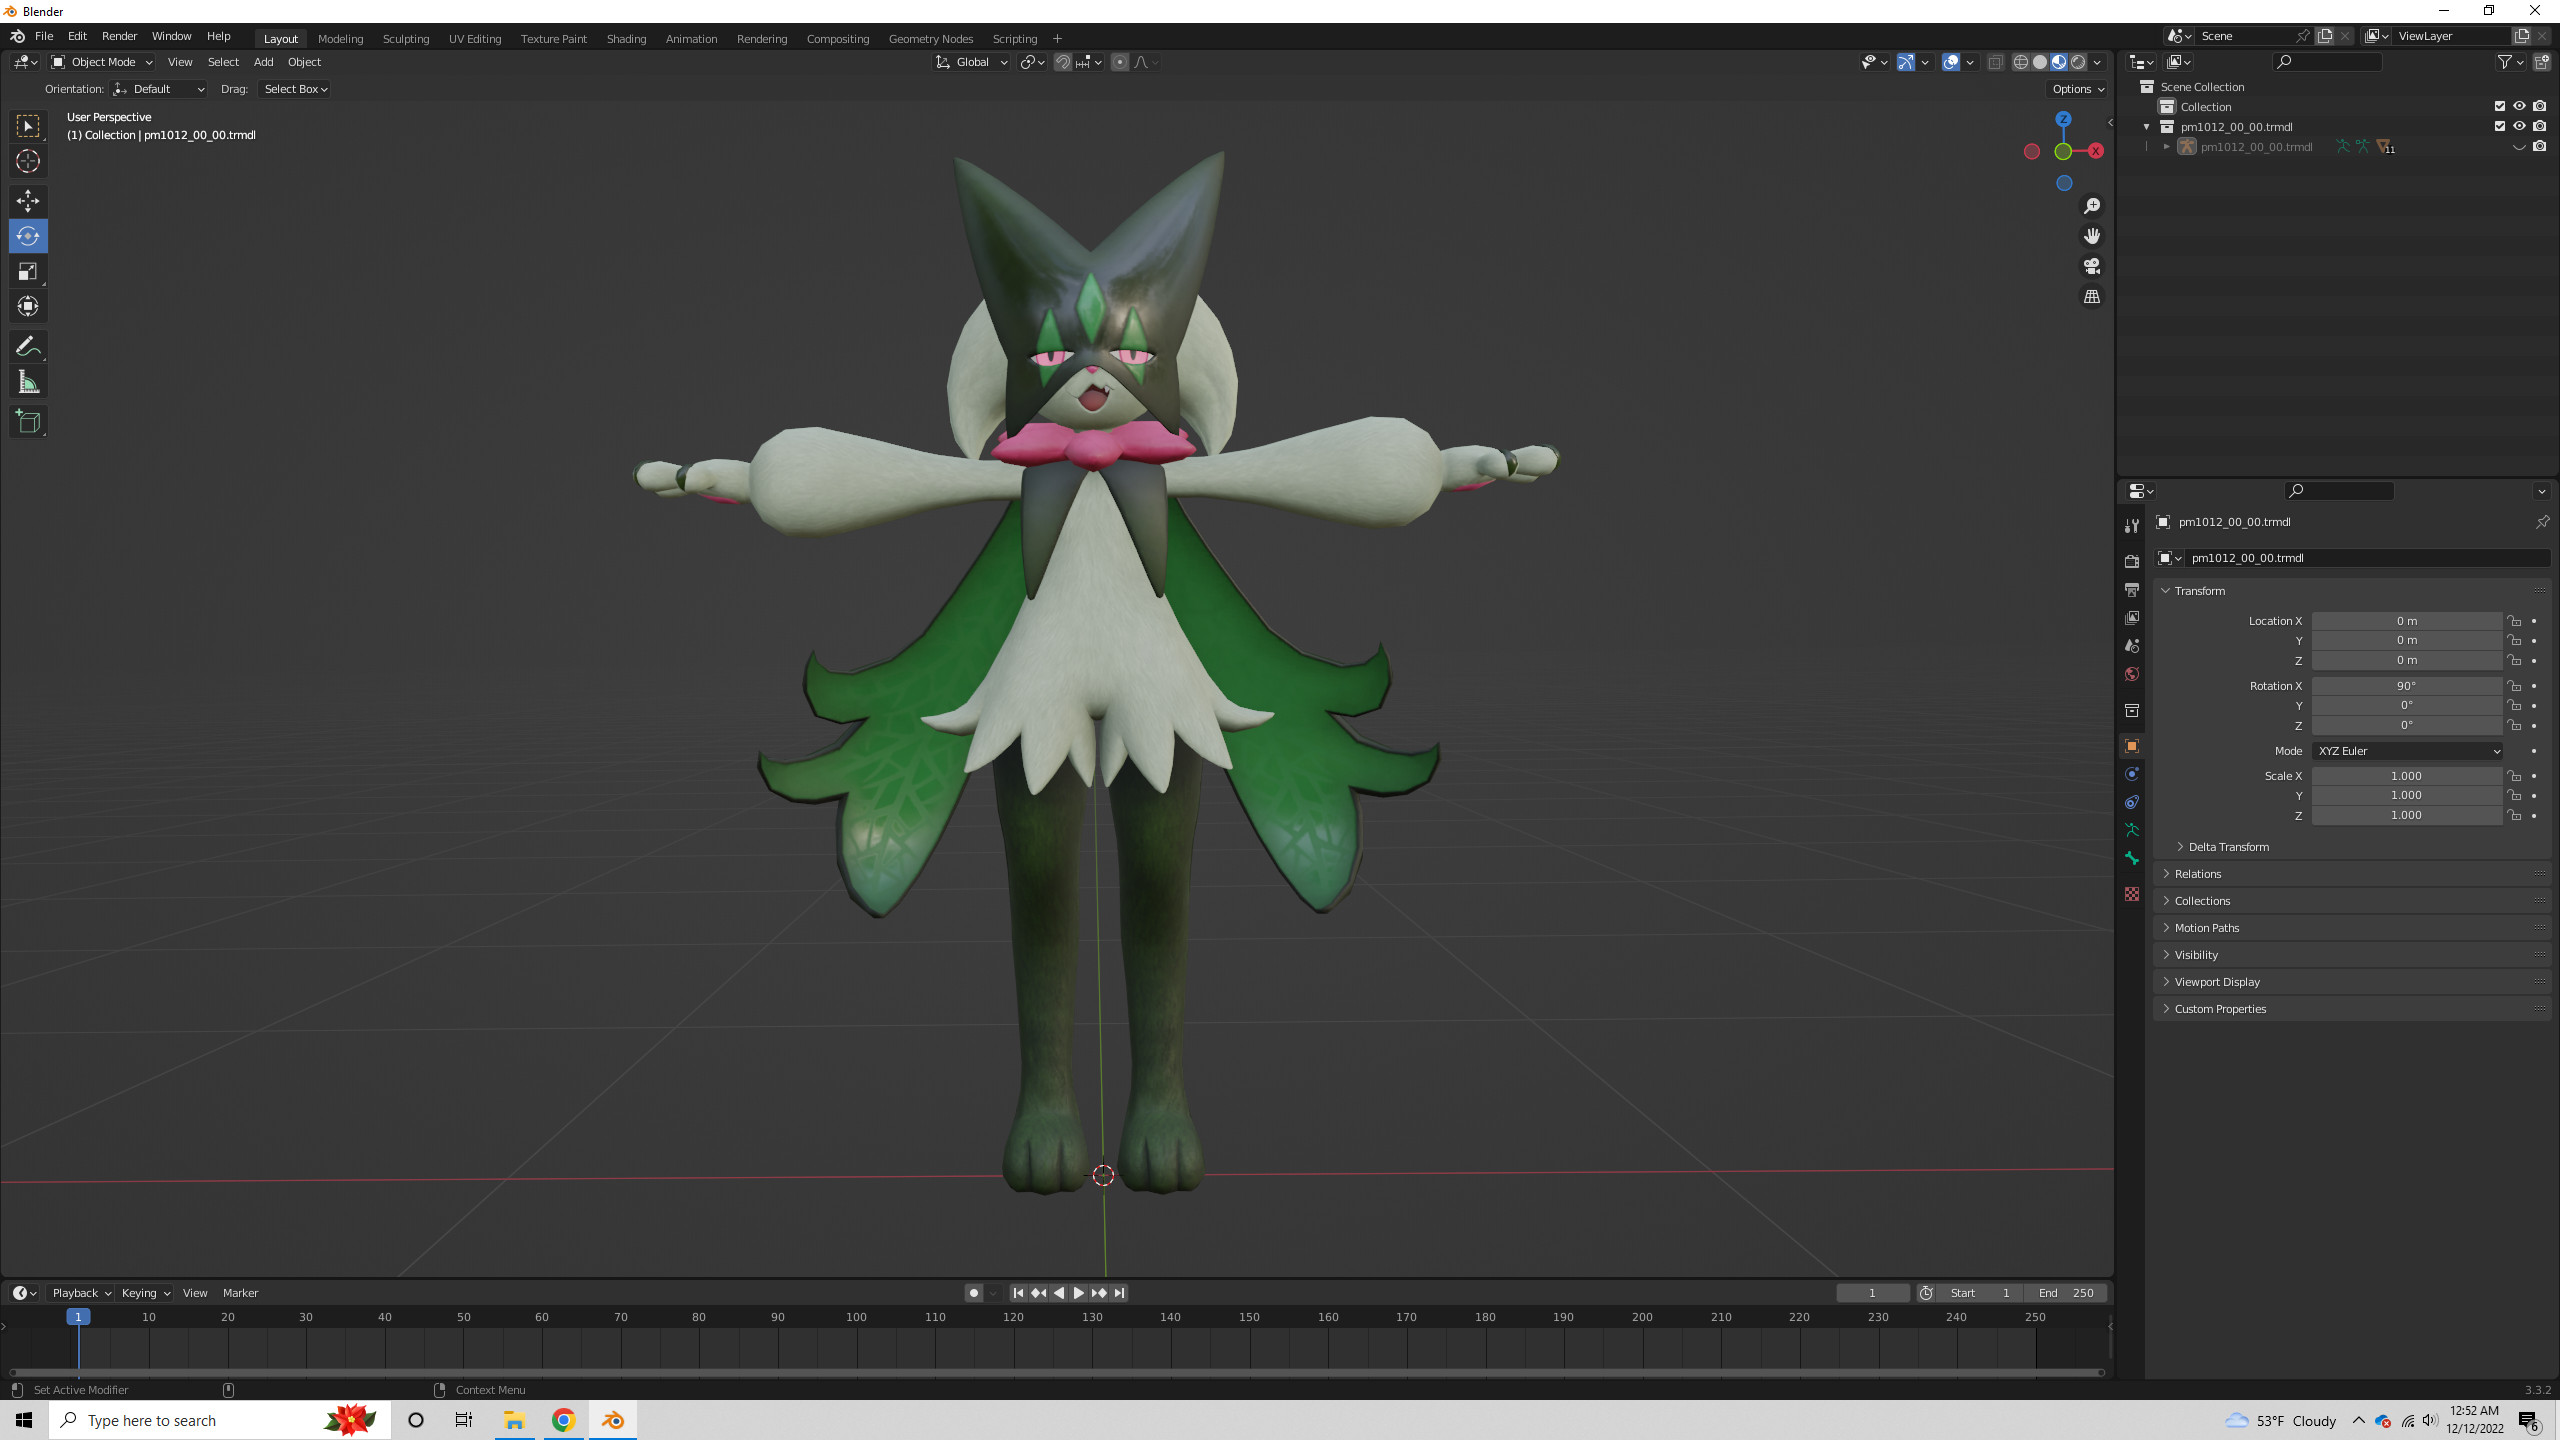The height and width of the screenshot is (1440, 2560).
Task: Switch viewport shading to Solid
Action: pyautogui.click(x=2040, y=62)
